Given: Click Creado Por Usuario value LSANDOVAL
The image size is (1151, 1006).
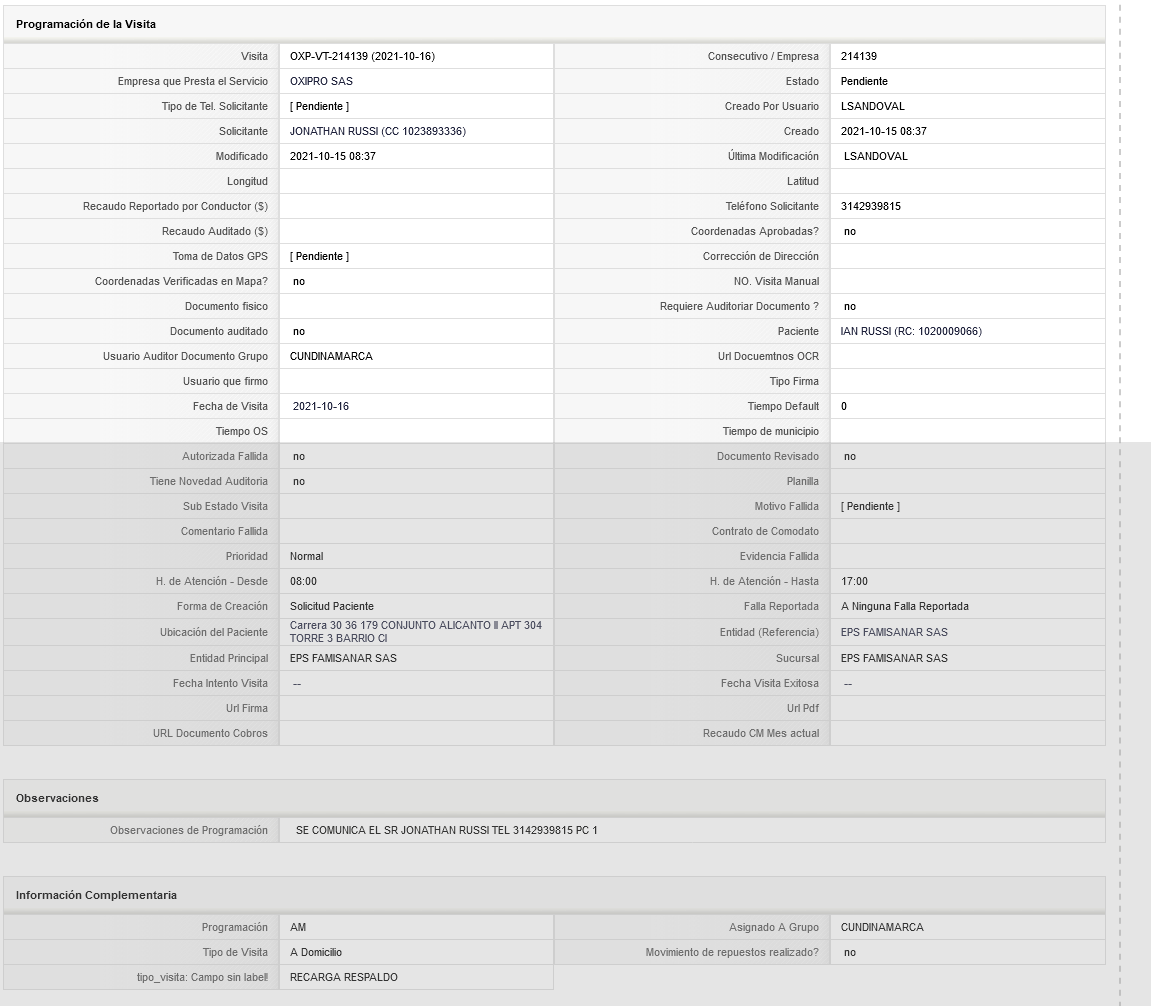Looking at the screenshot, I should tap(872, 106).
